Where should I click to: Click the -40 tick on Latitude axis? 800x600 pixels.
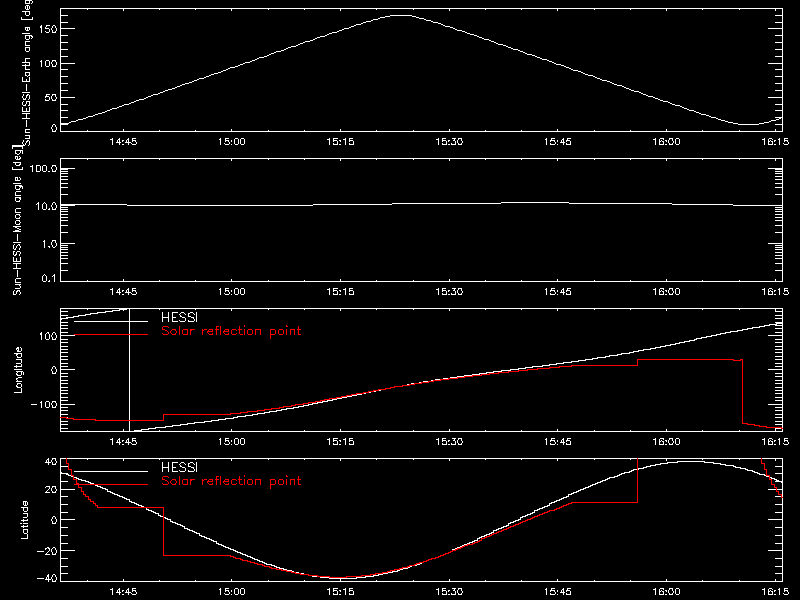[47, 578]
